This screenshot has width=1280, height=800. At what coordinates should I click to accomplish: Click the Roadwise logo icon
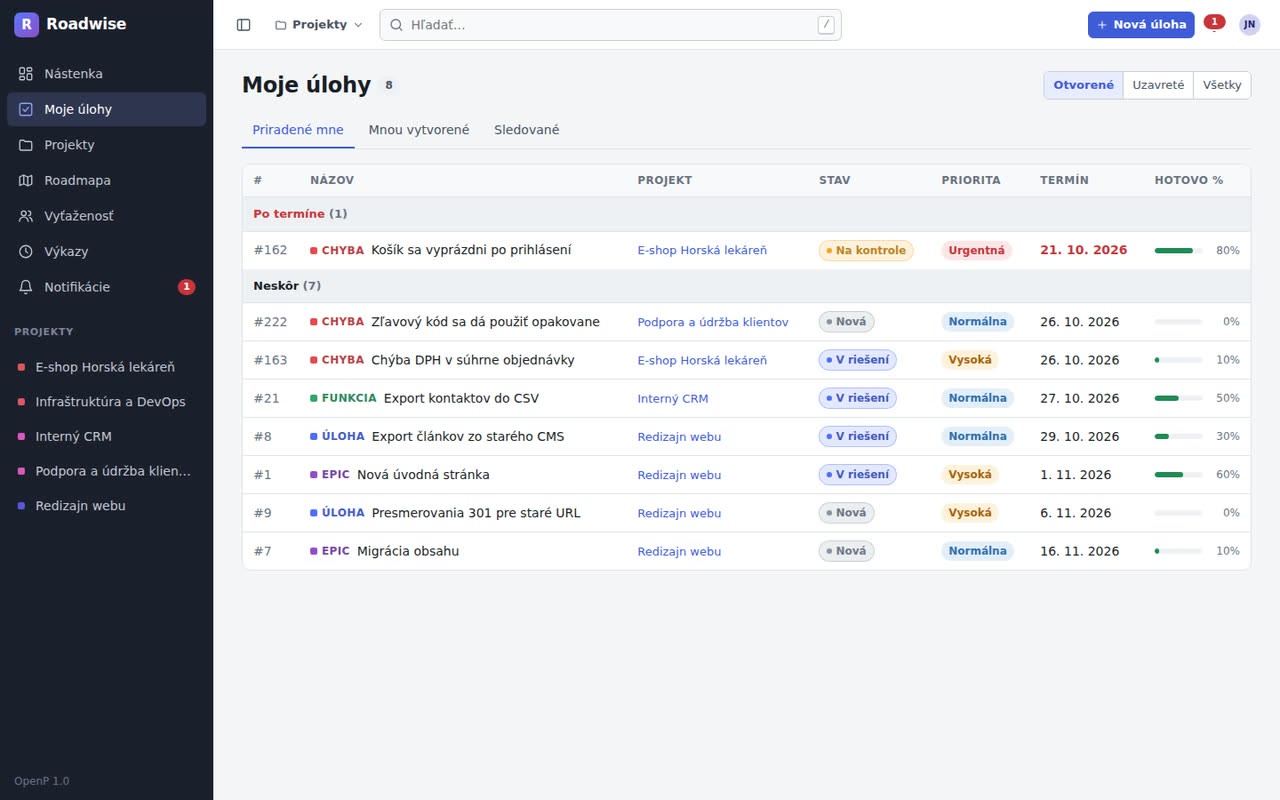coord(26,24)
